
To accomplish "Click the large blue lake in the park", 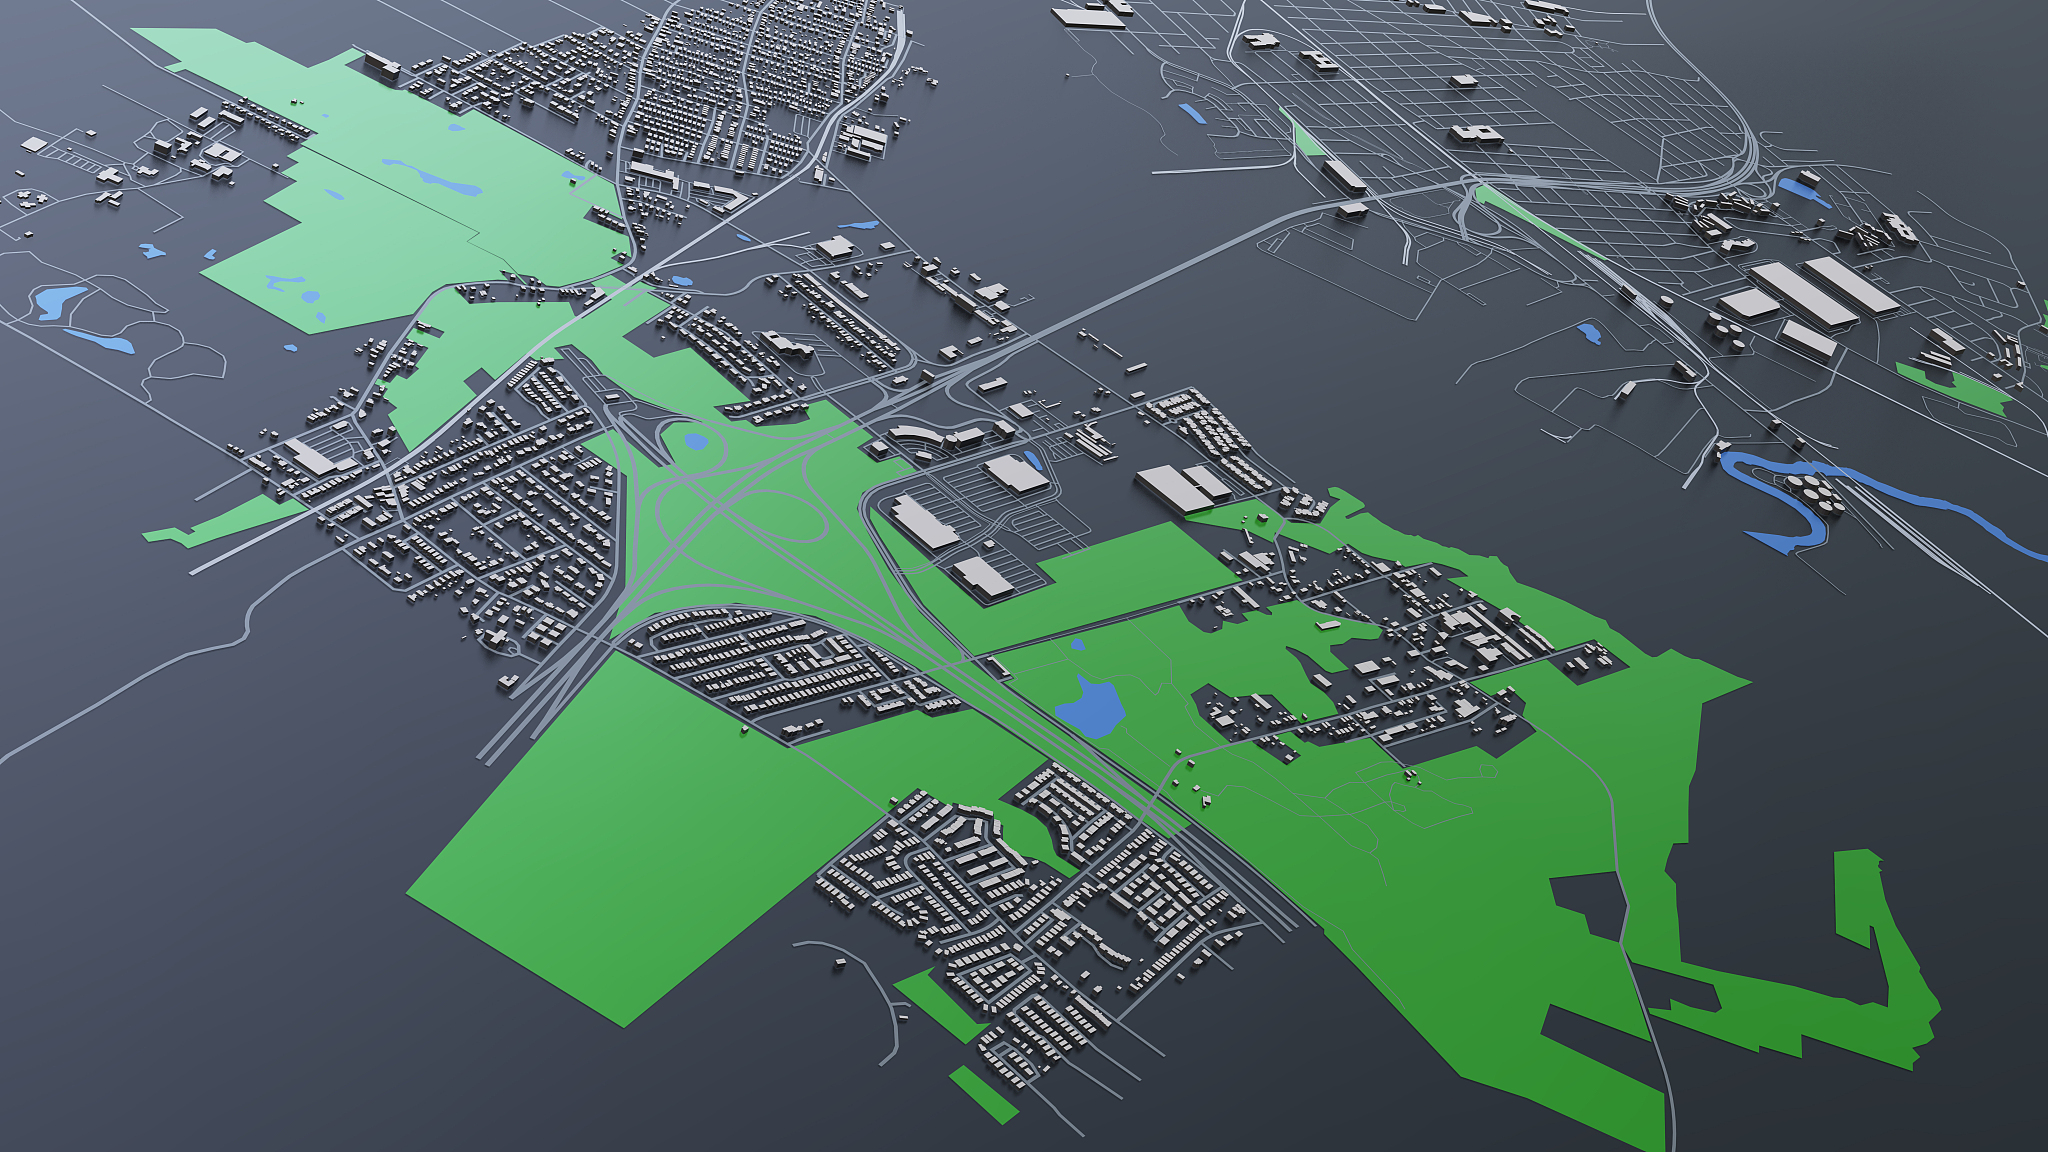I will tap(1092, 706).
